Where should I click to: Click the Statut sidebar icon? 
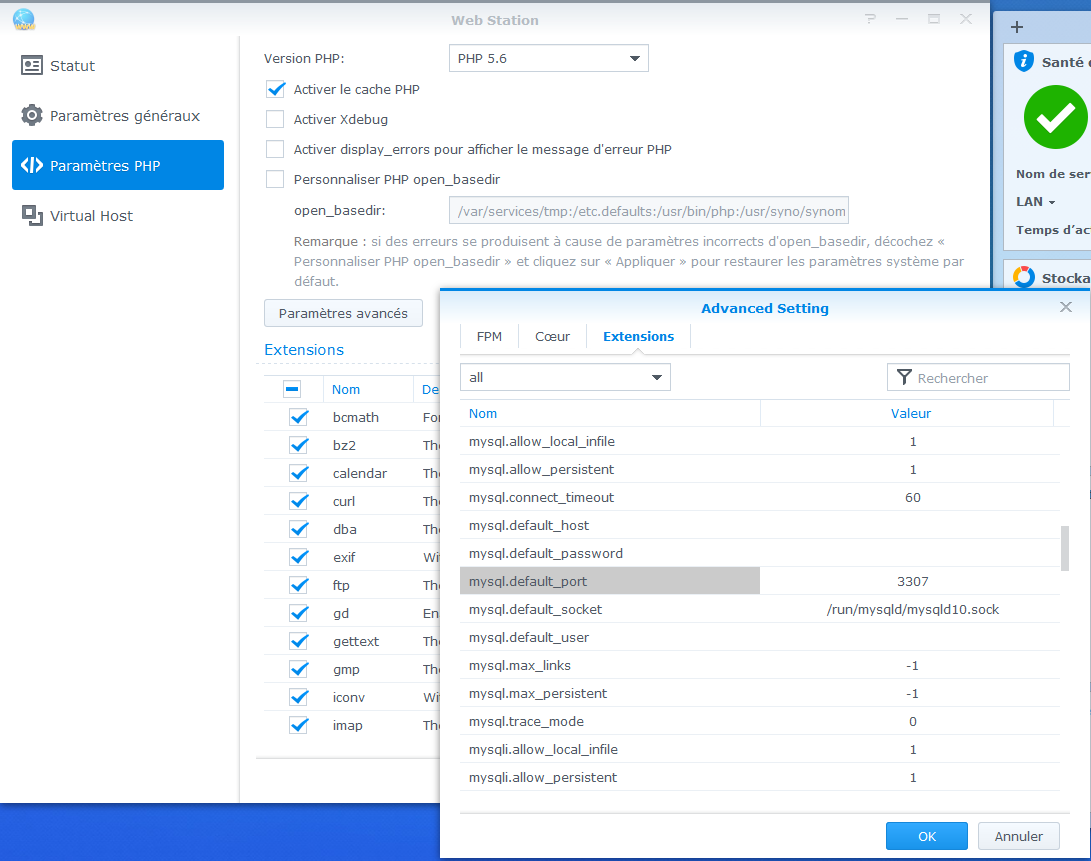pyautogui.click(x=32, y=66)
